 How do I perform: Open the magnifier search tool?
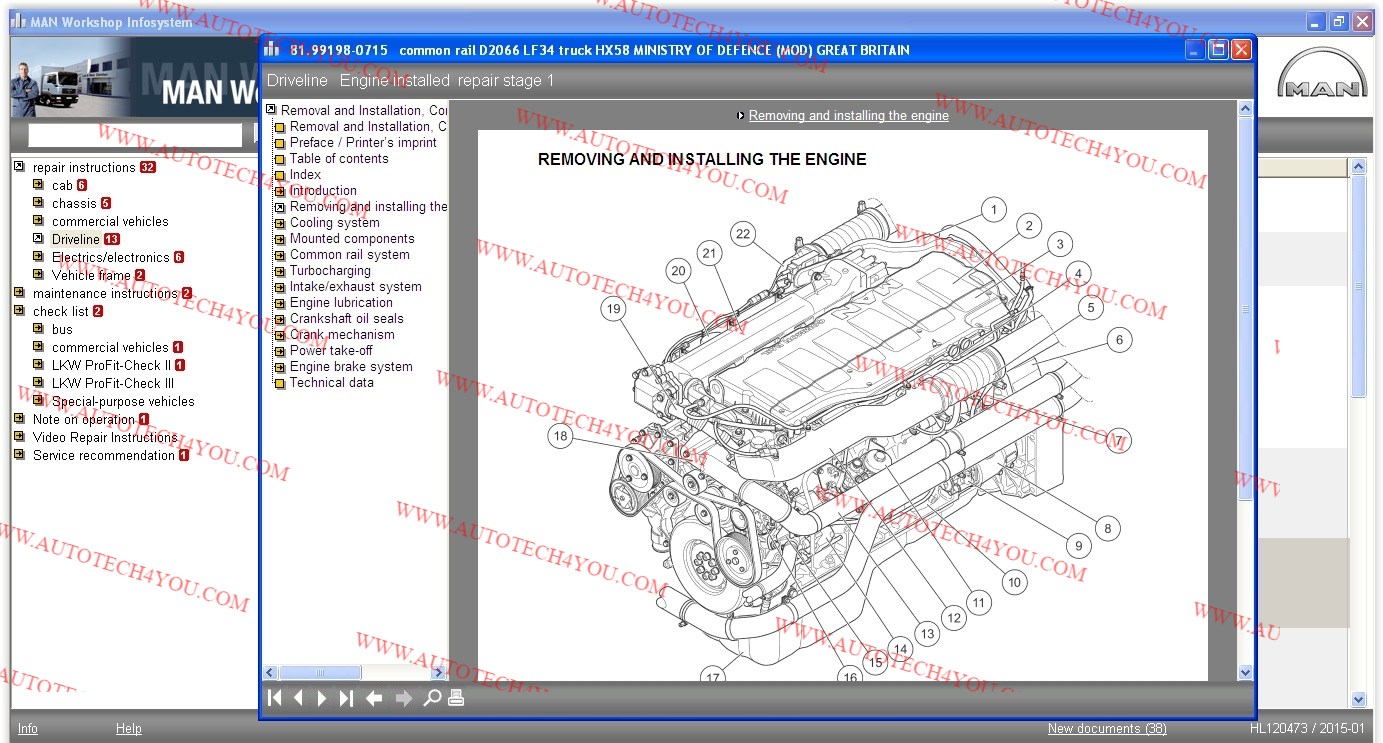432,698
